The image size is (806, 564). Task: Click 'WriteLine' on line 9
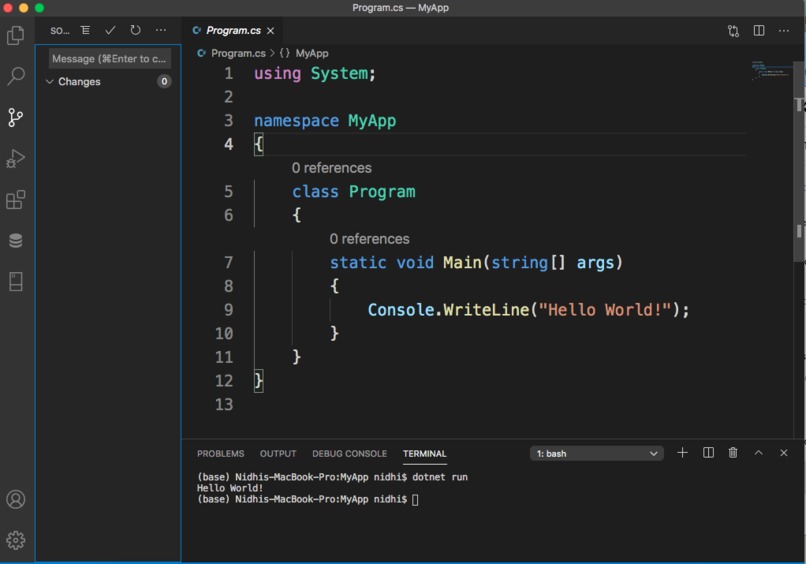pos(486,310)
